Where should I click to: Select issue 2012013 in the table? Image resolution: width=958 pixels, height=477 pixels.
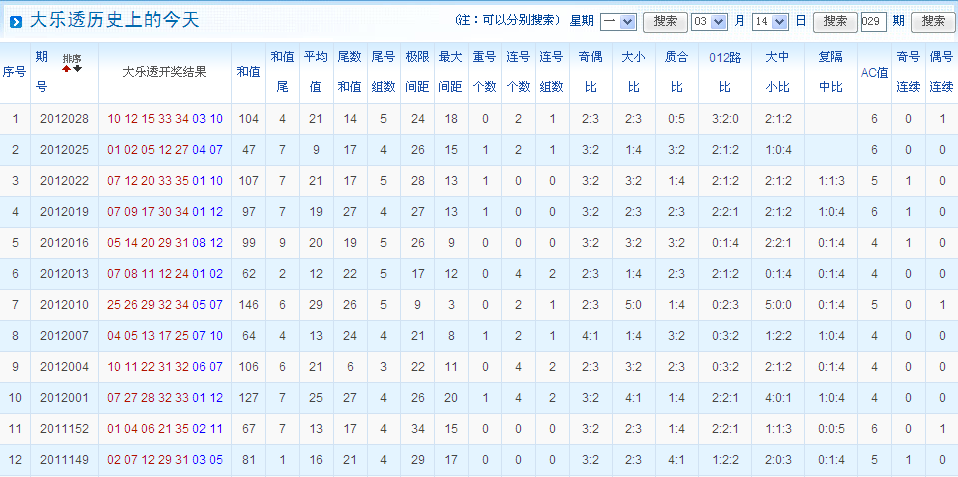click(64, 274)
